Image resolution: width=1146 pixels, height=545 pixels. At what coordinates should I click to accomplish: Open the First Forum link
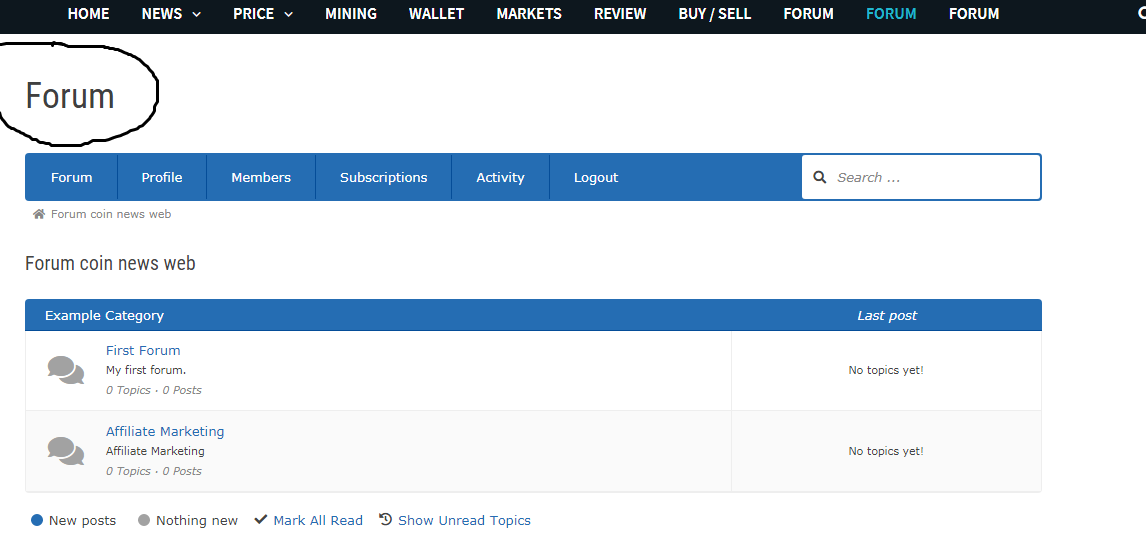143,351
